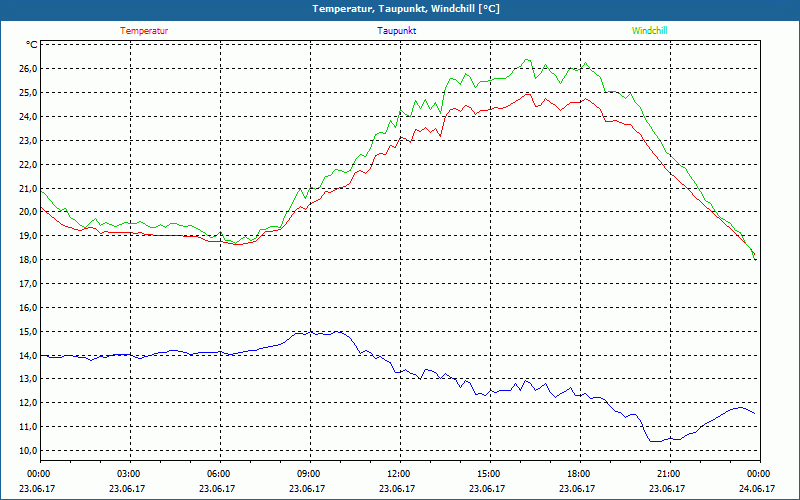Click the °C unit label

pyautogui.click(x=32, y=45)
